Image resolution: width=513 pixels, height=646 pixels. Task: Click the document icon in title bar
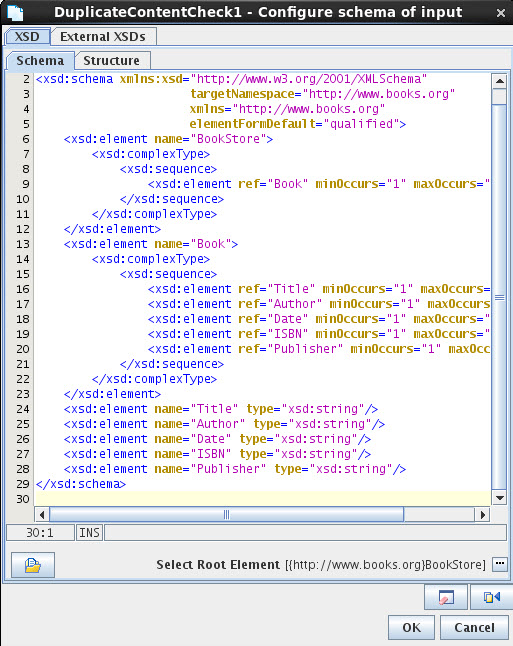(16, 12)
